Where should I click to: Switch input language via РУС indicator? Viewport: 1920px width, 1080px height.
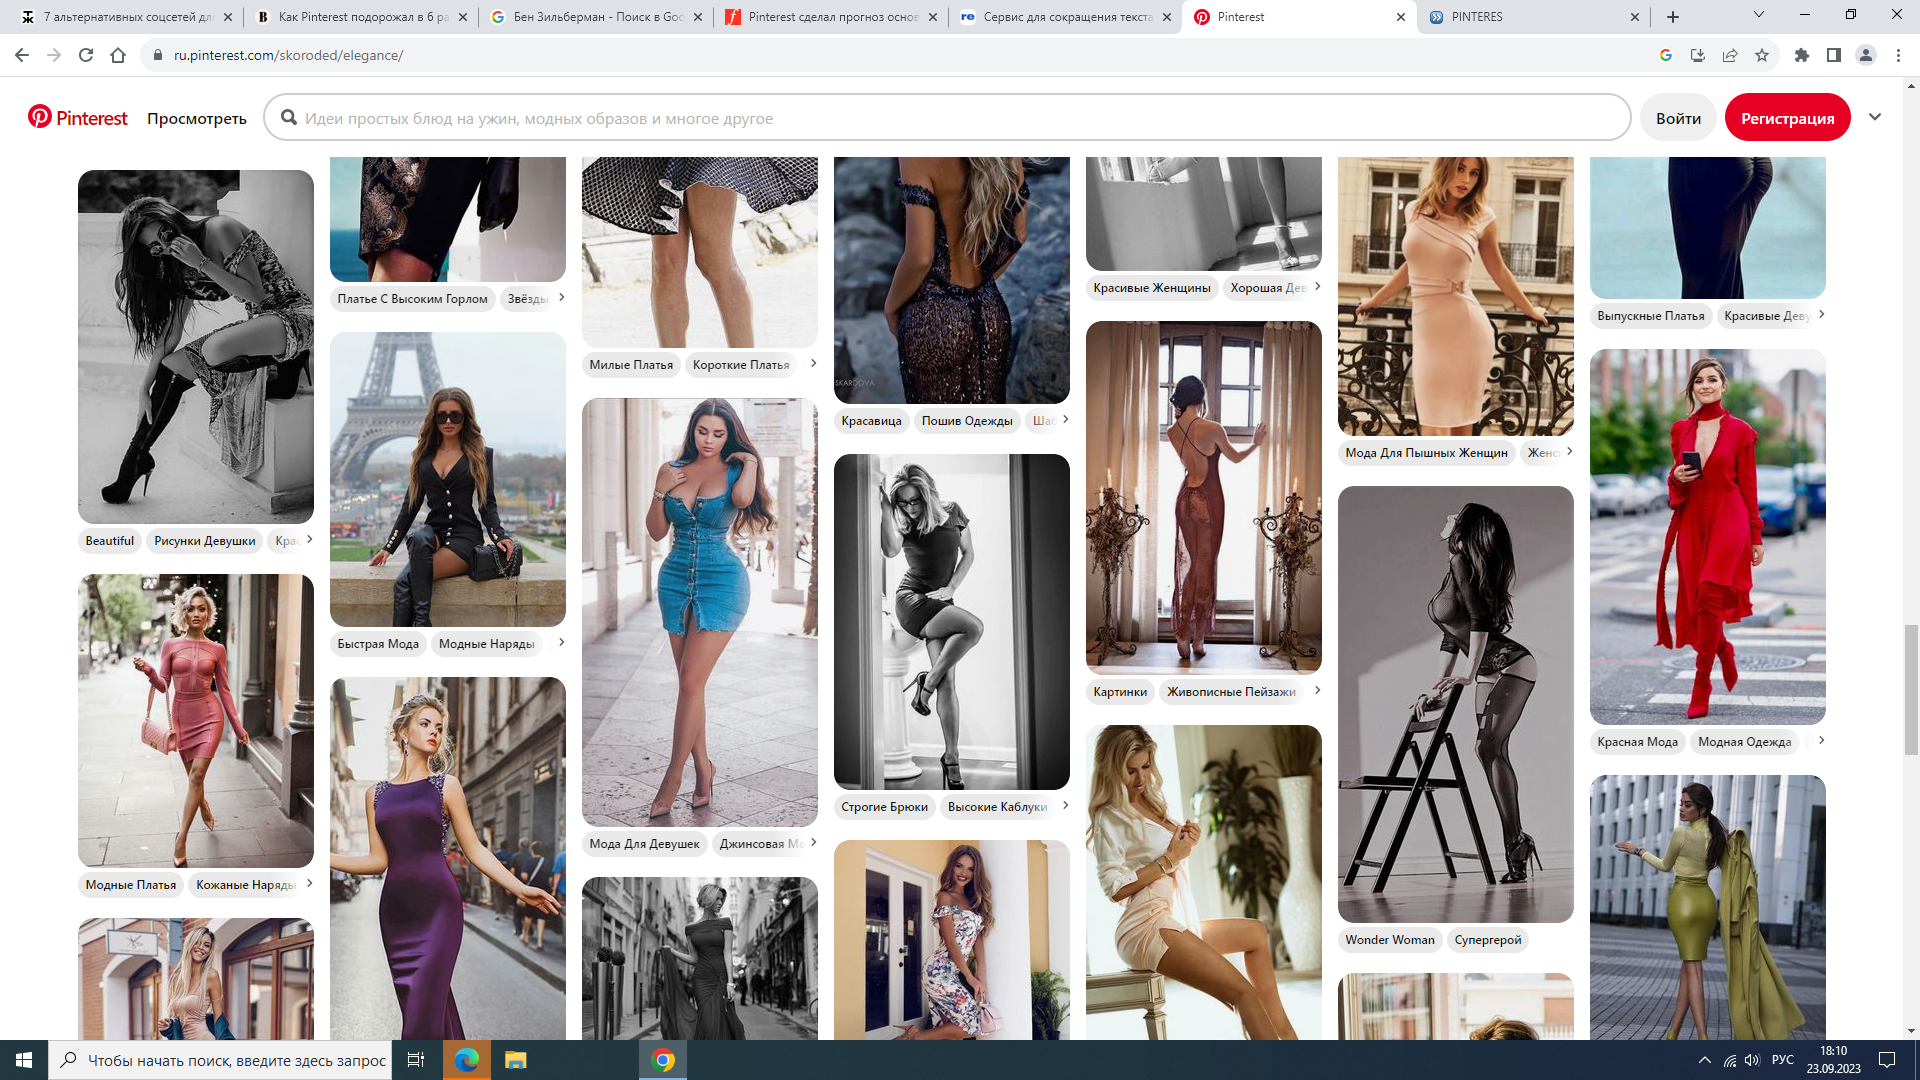coord(1782,1060)
